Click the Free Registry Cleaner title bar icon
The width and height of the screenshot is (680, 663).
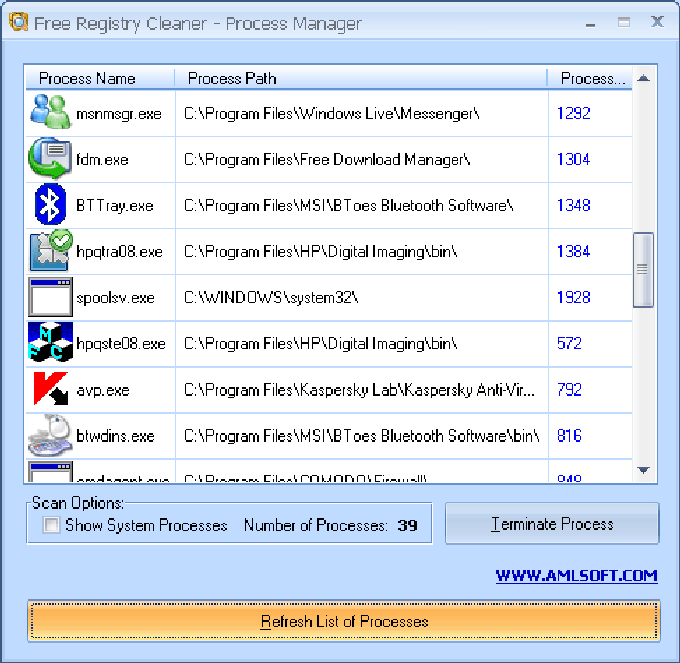coord(18,22)
